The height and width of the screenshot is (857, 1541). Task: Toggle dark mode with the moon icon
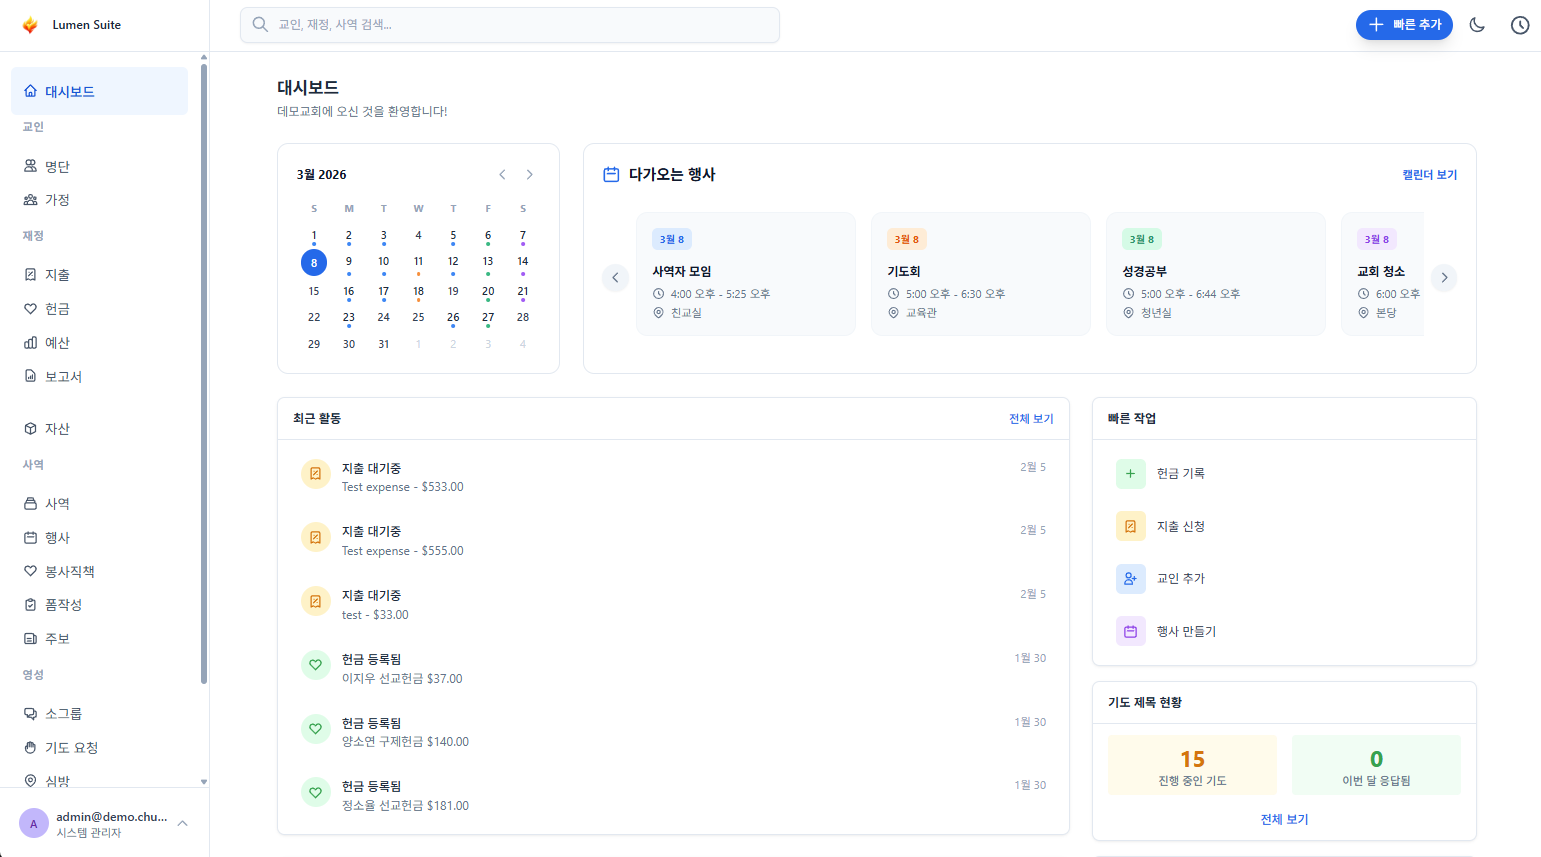tap(1477, 25)
